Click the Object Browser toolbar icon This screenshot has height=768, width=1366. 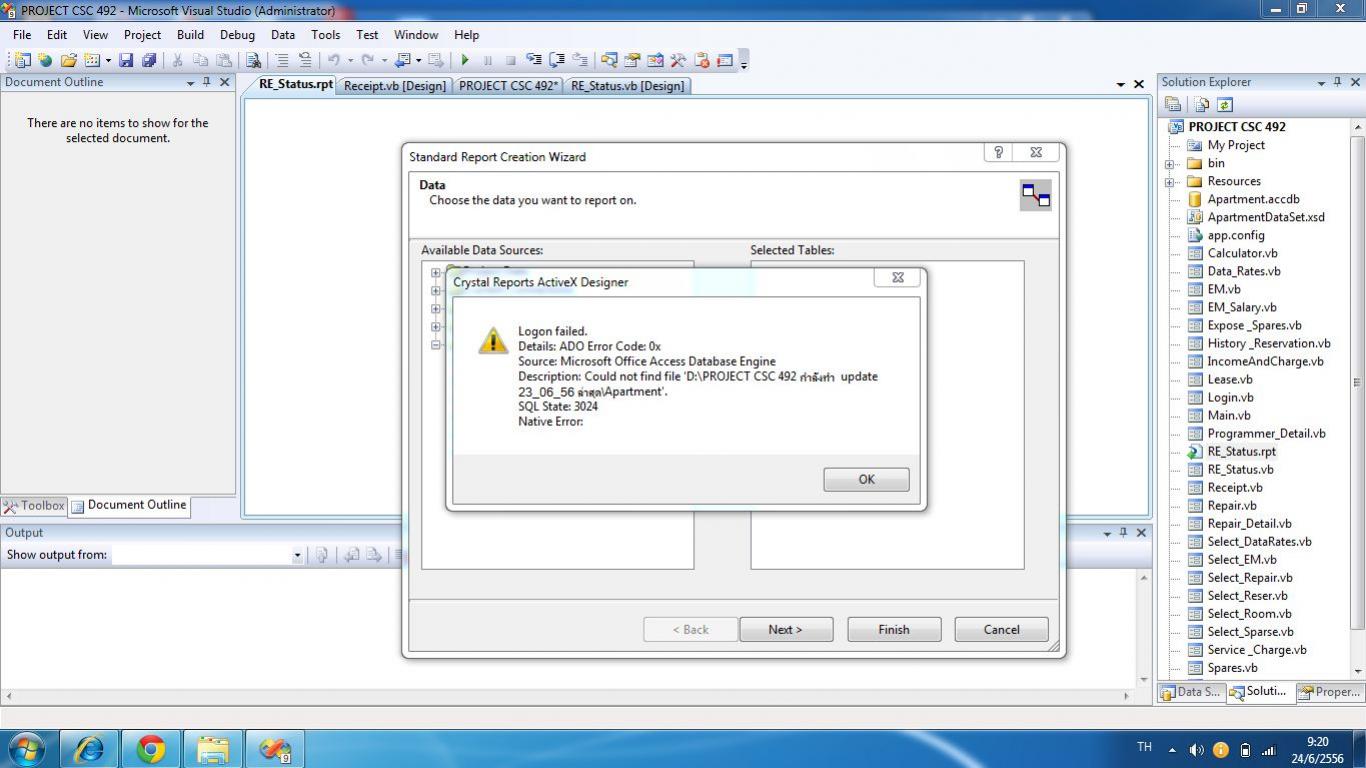tap(655, 60)
